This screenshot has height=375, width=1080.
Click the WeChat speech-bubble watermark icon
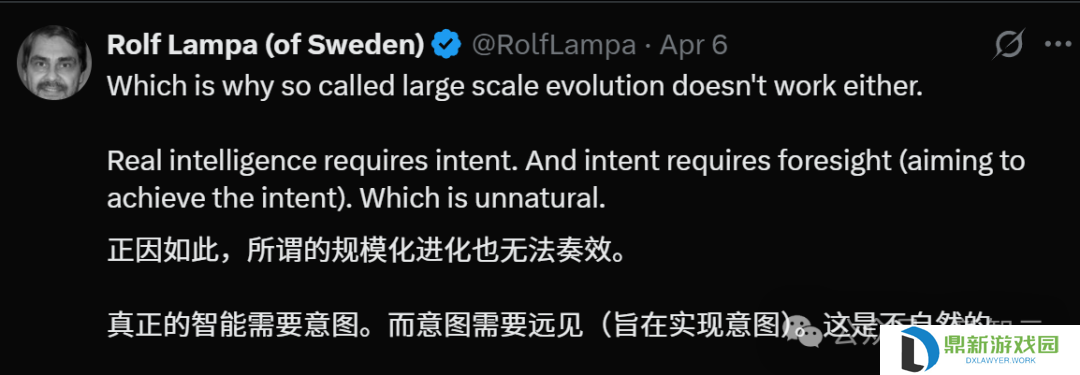click(x=804, y=330)
